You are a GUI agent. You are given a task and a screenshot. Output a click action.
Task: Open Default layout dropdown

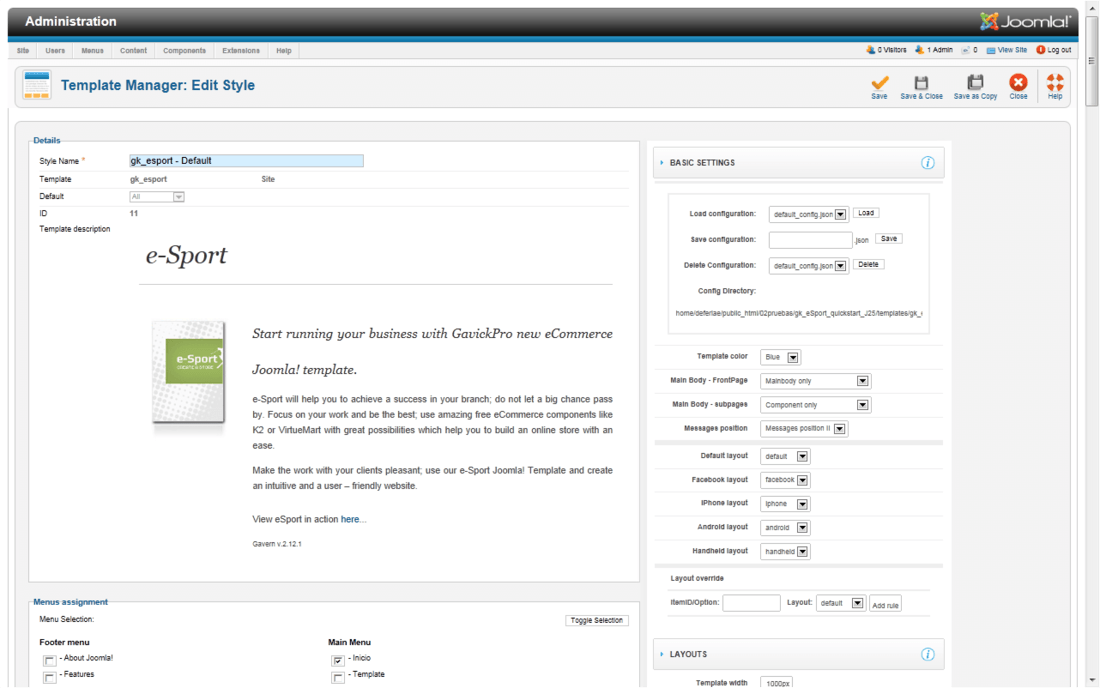point(785,457)
